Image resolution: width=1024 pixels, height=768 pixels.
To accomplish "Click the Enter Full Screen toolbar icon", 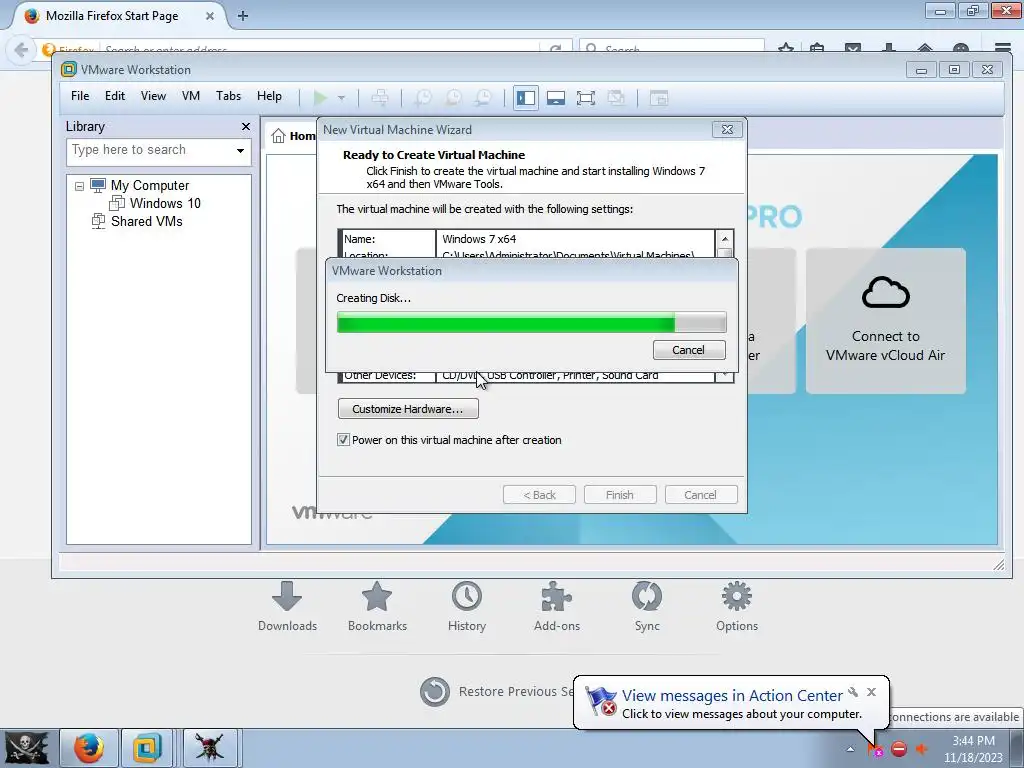I will point(586,98).
